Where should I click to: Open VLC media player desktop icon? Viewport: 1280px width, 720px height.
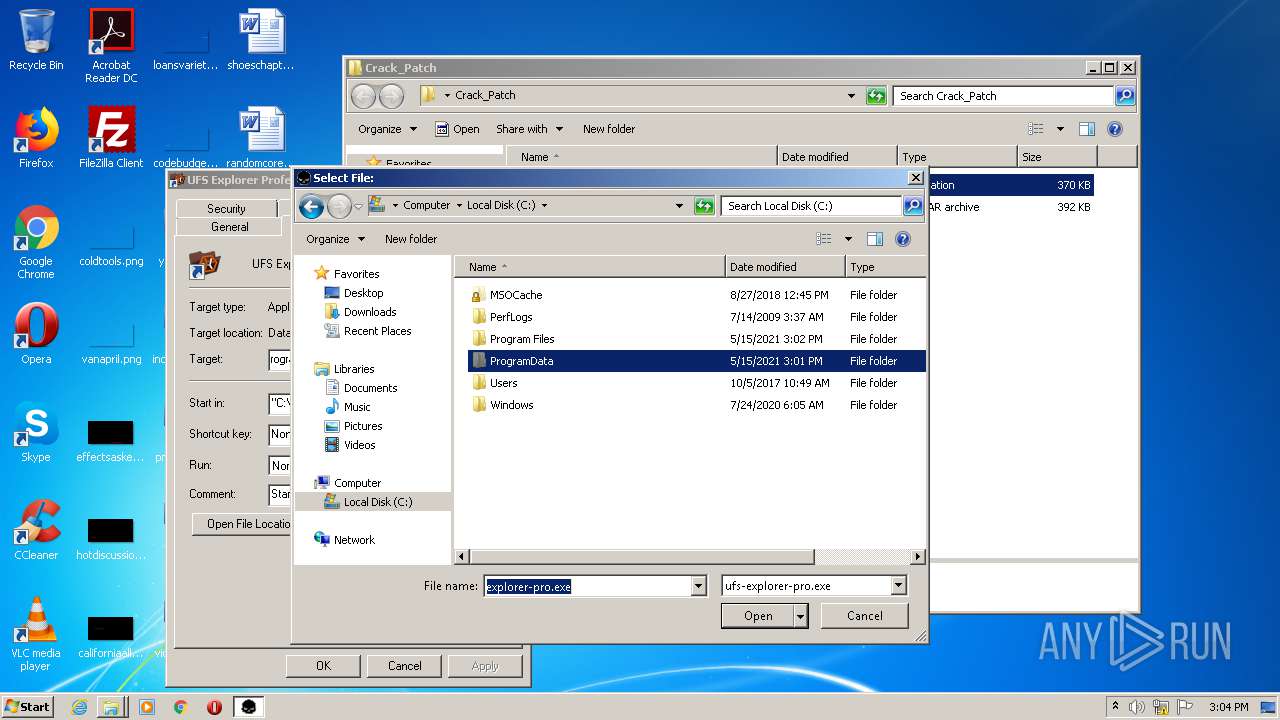point(36,634)
